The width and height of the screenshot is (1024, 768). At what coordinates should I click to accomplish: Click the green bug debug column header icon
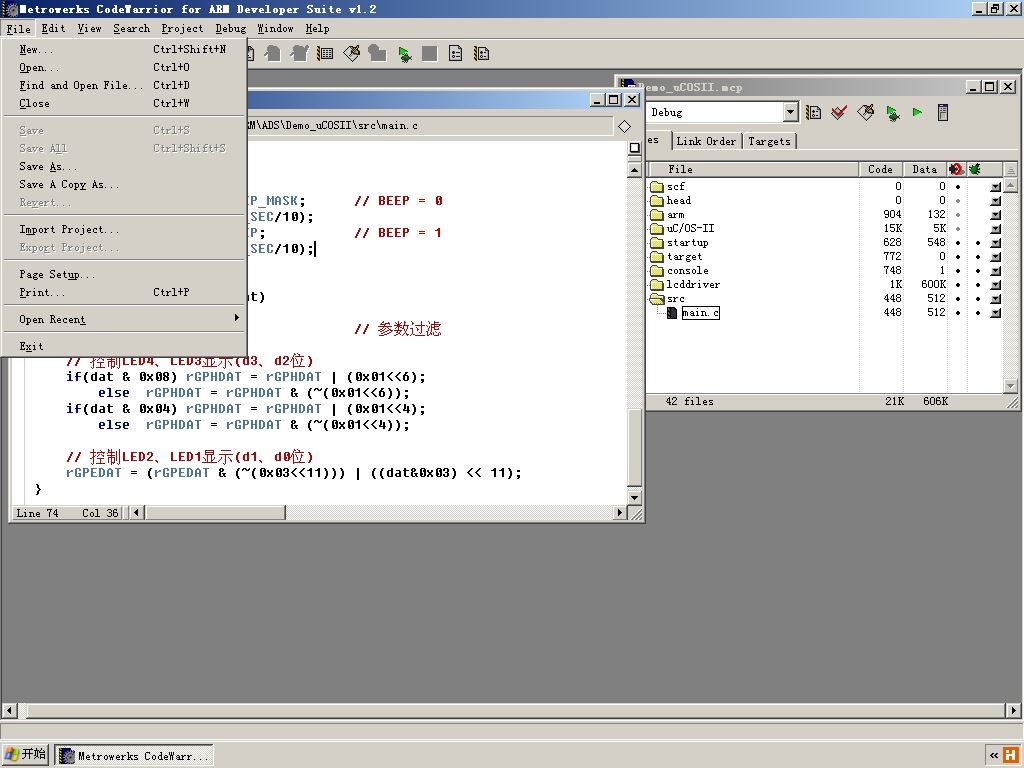(974, 169)
